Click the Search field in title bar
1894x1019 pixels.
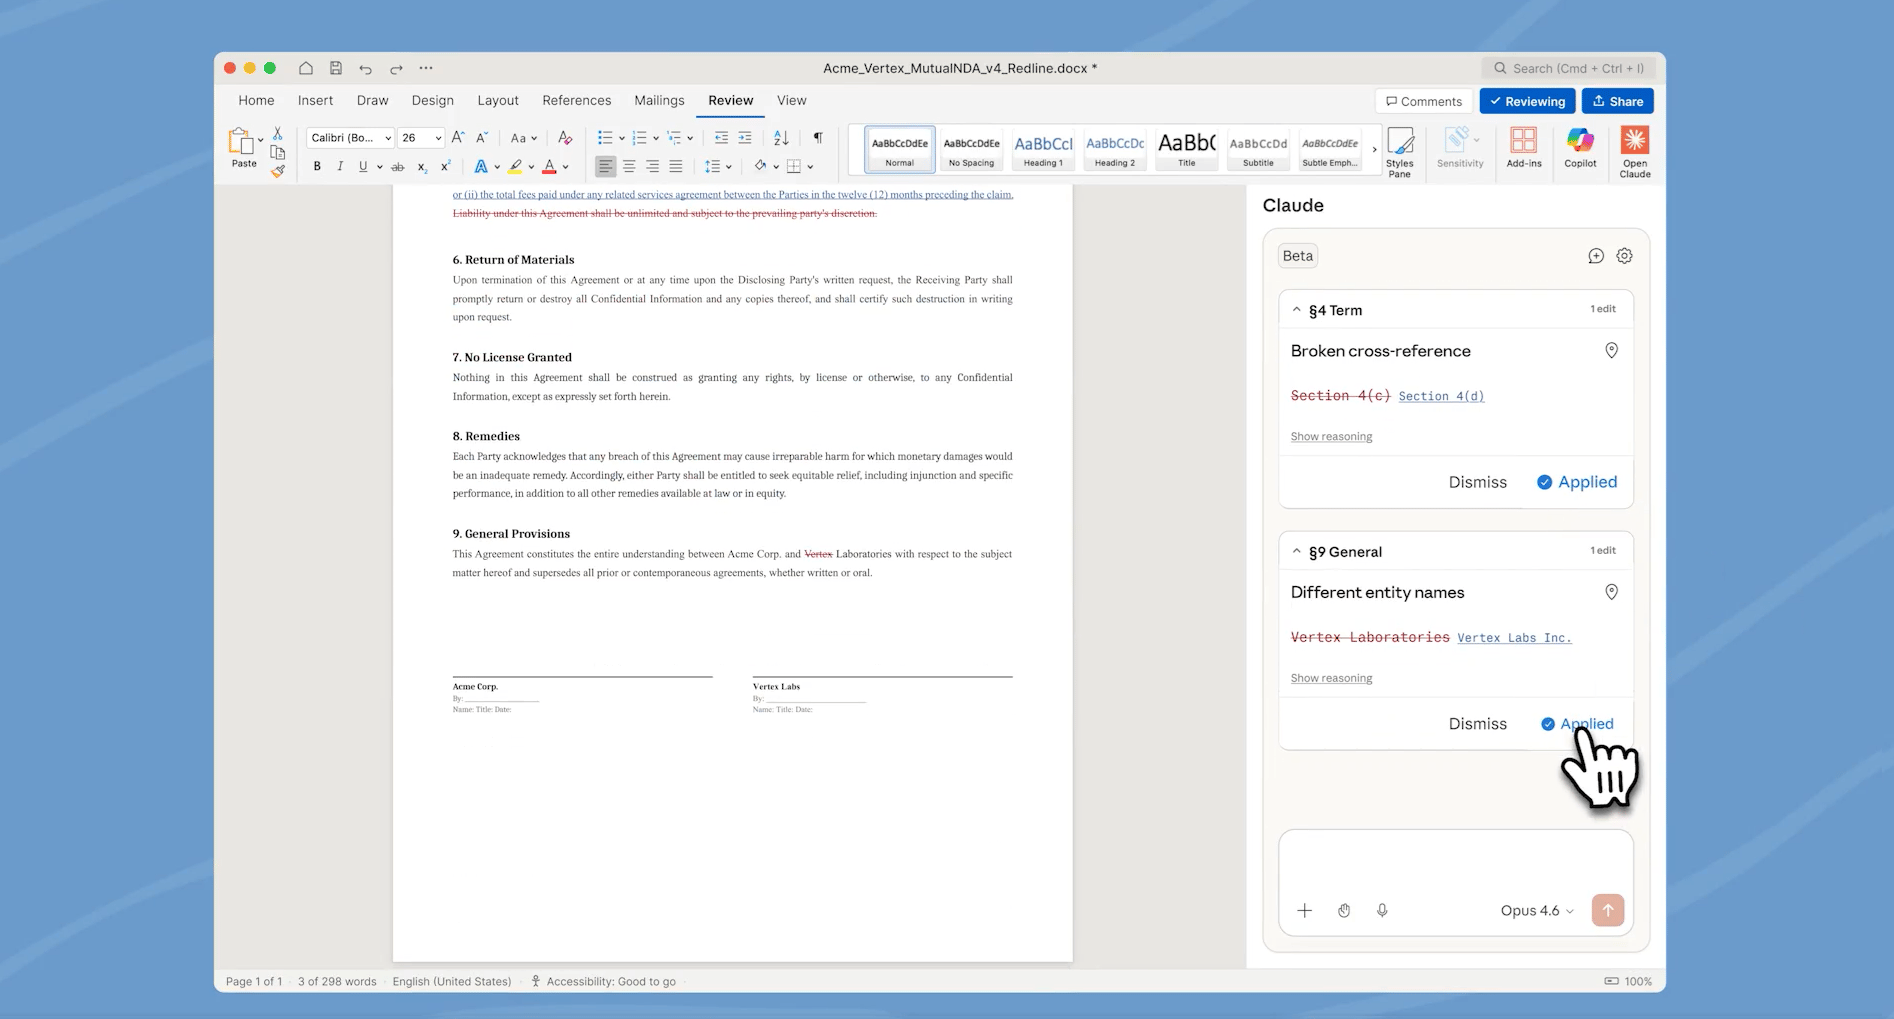coord(1568,68)
